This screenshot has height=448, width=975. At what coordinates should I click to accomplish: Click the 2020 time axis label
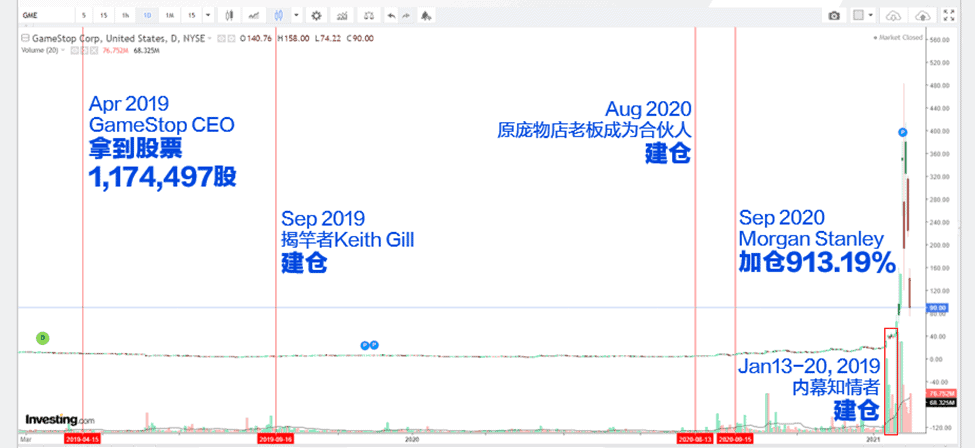pos(412,439)
